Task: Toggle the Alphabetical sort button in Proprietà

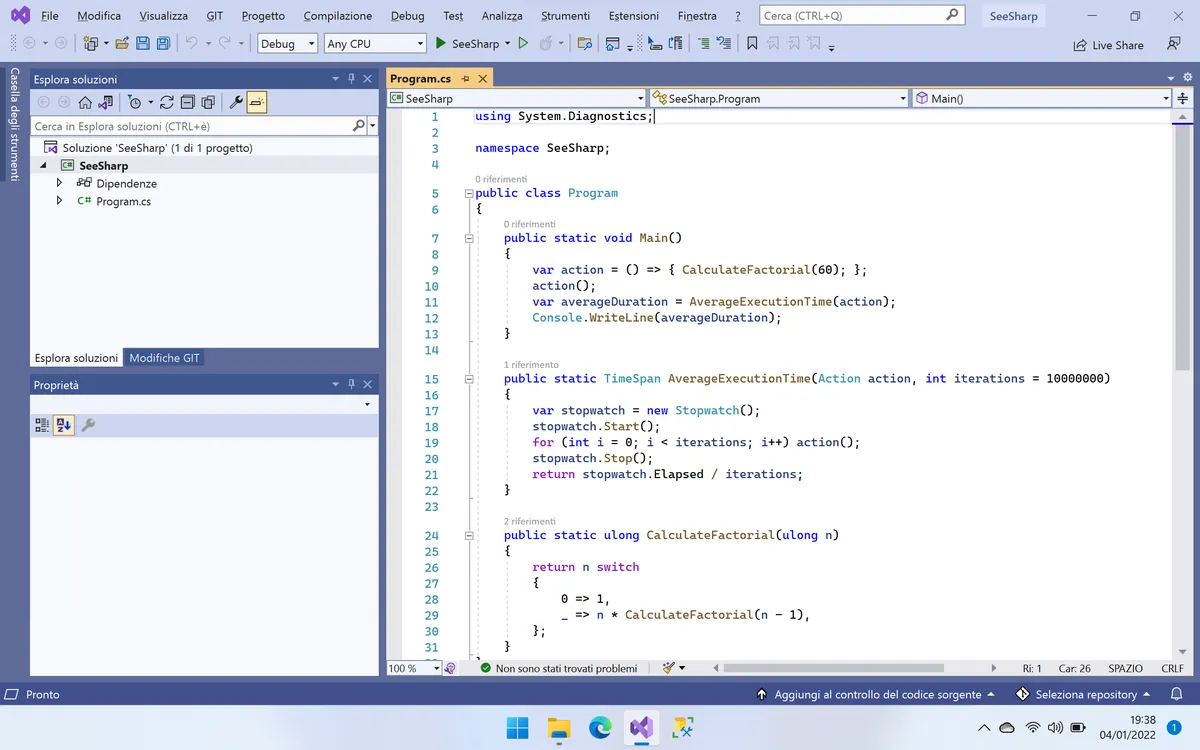Action: click(64, 425)
